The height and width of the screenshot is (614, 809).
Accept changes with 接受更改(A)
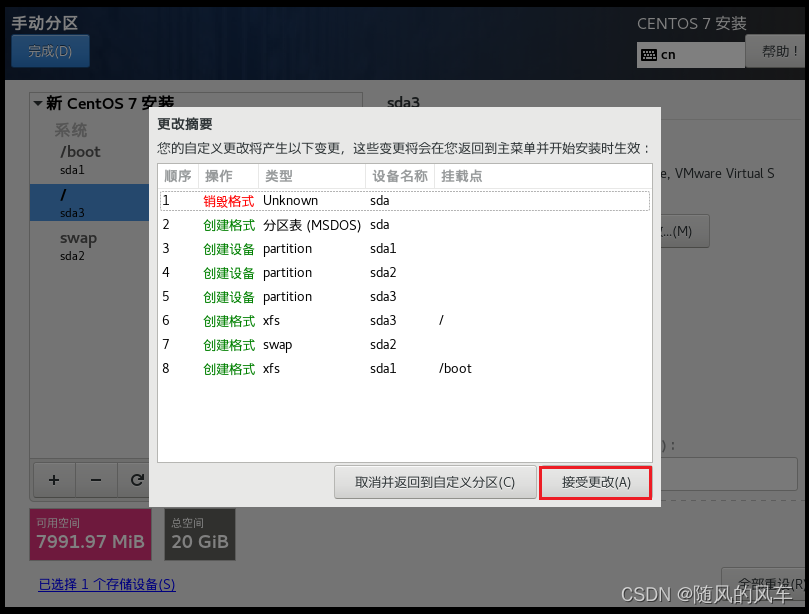coord(596,482)
